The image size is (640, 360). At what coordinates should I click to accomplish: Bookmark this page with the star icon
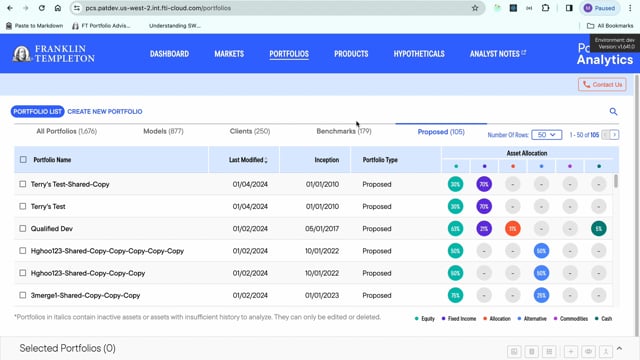(x=475, y=8)
